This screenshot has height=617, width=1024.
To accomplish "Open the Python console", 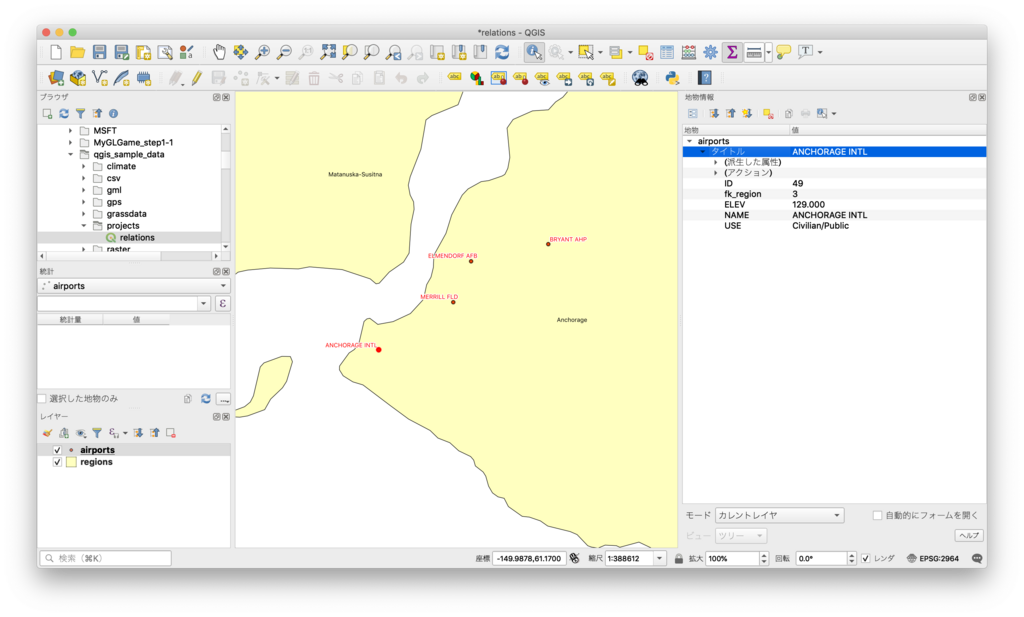I will (x=672, y=77).
